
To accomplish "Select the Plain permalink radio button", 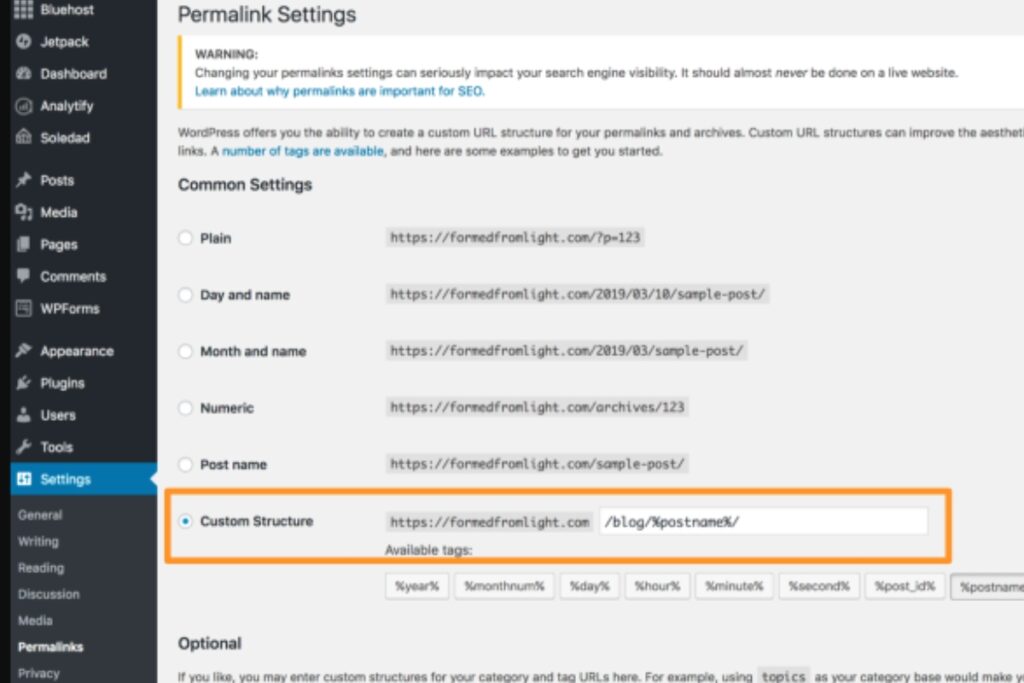I will click(185, 238).
